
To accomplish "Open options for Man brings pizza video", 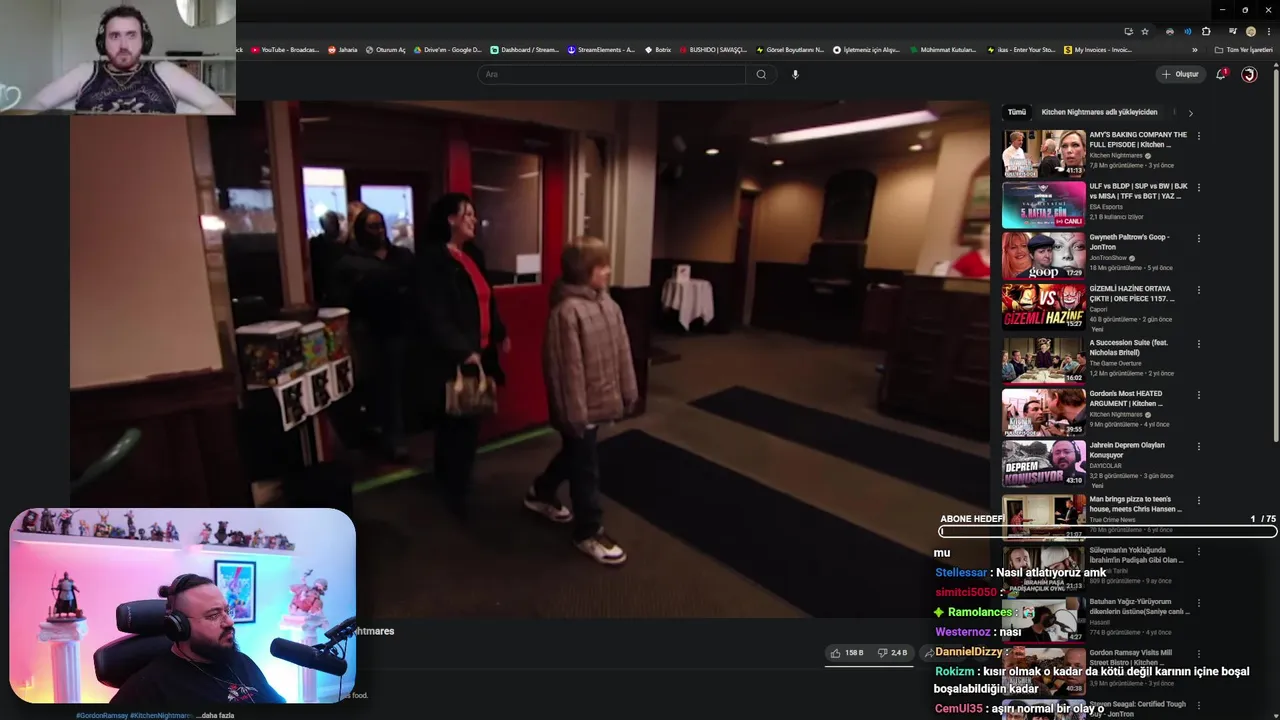I will [1198, 499].
